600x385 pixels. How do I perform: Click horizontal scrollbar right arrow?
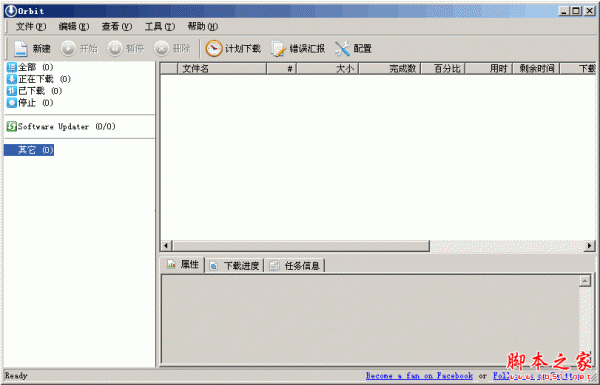coord(590,246)
